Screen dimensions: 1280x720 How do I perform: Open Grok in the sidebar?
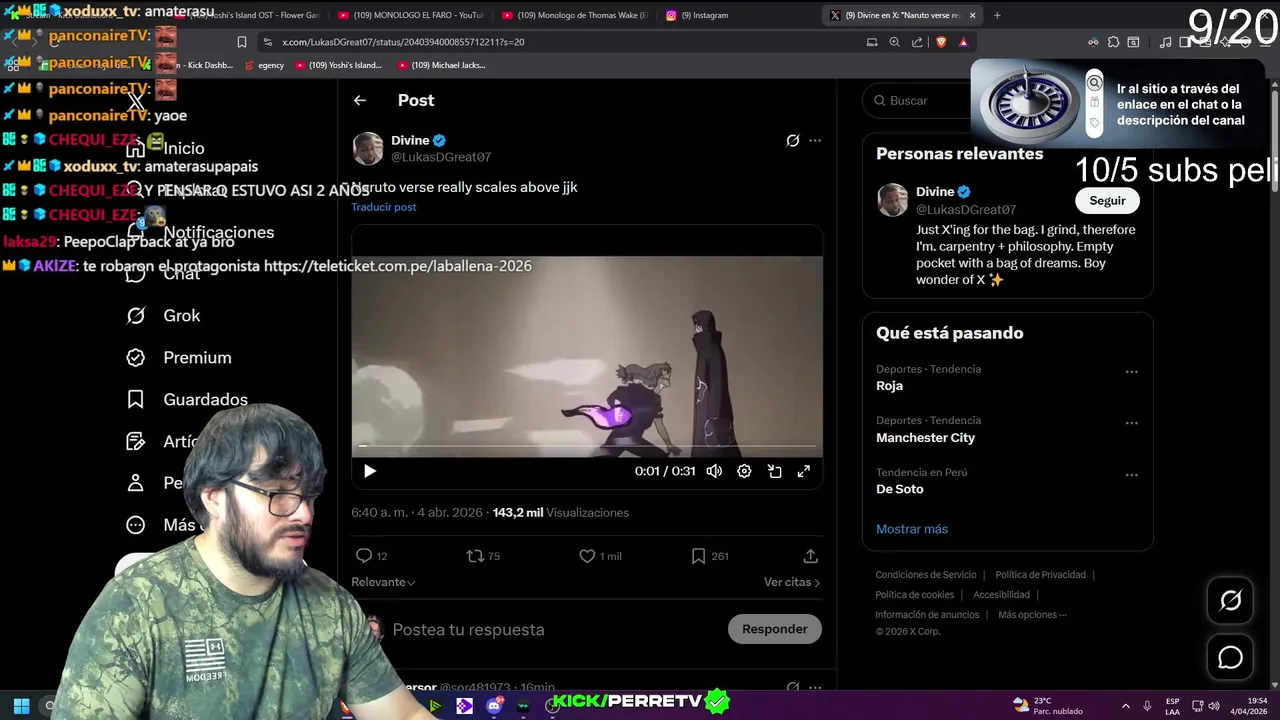click(164, 315)
